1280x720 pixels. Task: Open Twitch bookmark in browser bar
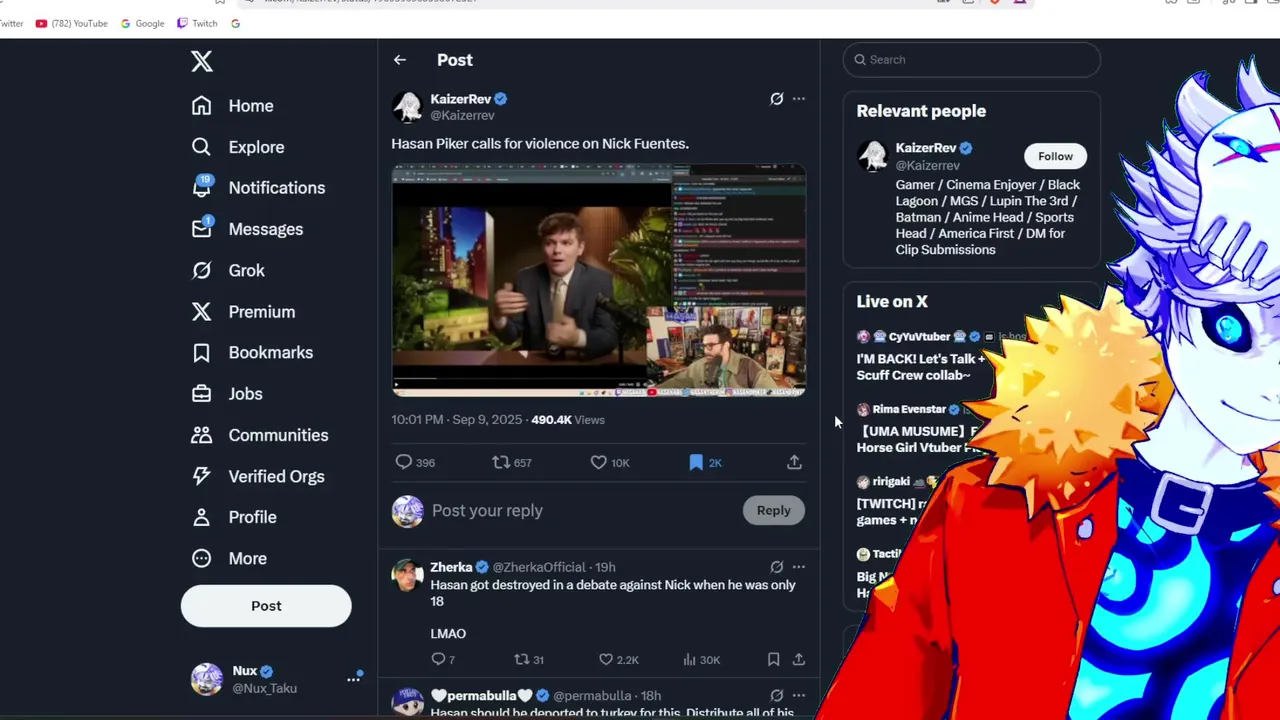coord(197,23)
